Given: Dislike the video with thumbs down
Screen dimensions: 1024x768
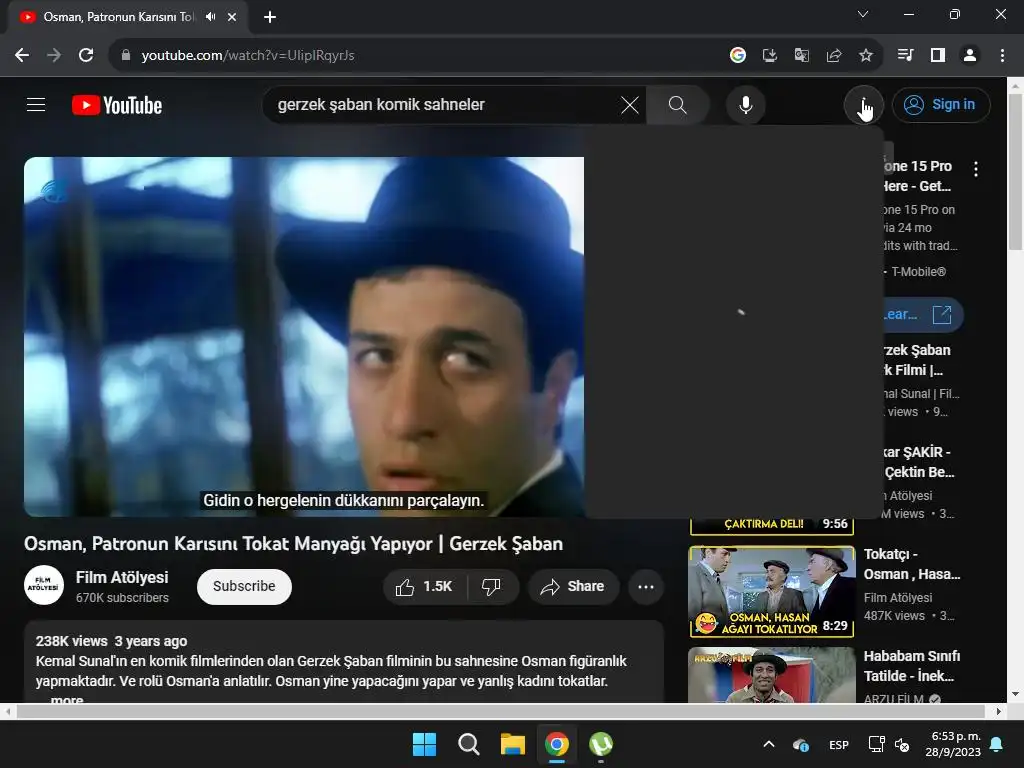Looking at the screenshot, I should pyautogui.click(x=492, y=586).
